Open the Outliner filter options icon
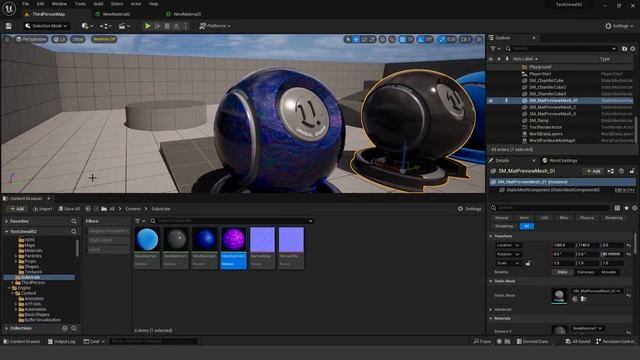The height and width of the screenshot is (360, 640). click(x=495, y=49)
